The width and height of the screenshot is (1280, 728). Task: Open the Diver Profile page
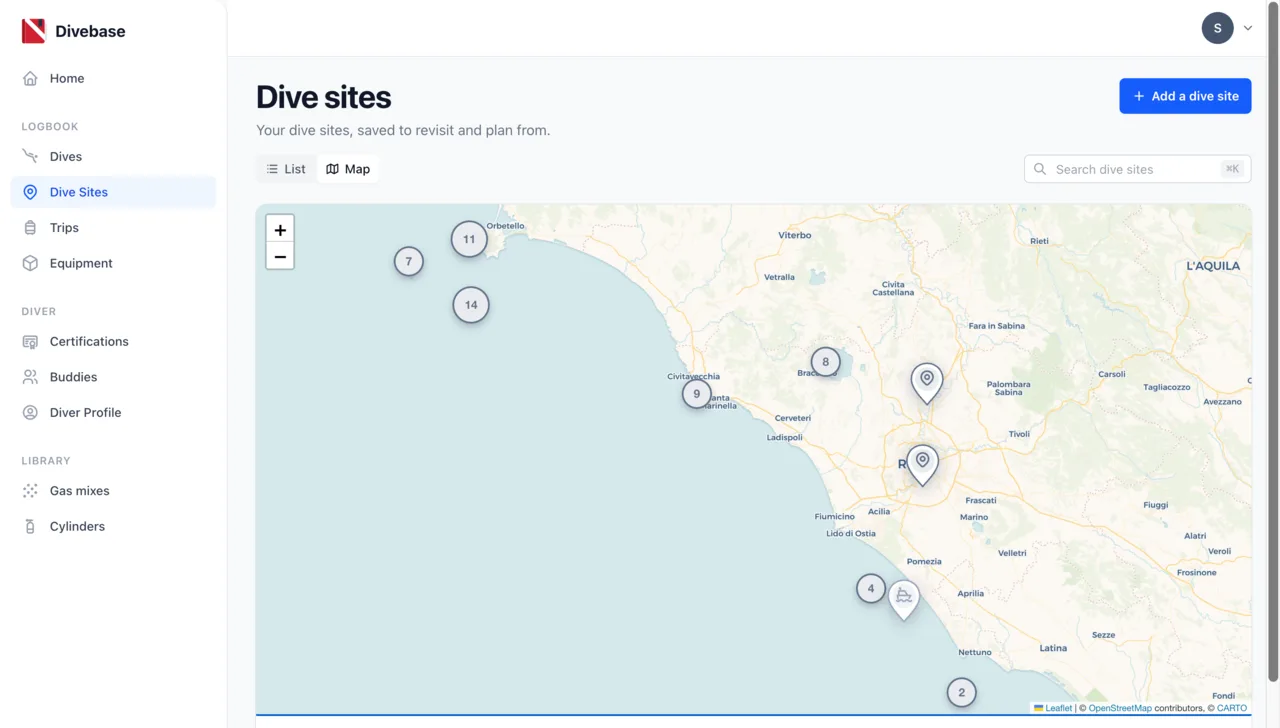click(113, 413)
